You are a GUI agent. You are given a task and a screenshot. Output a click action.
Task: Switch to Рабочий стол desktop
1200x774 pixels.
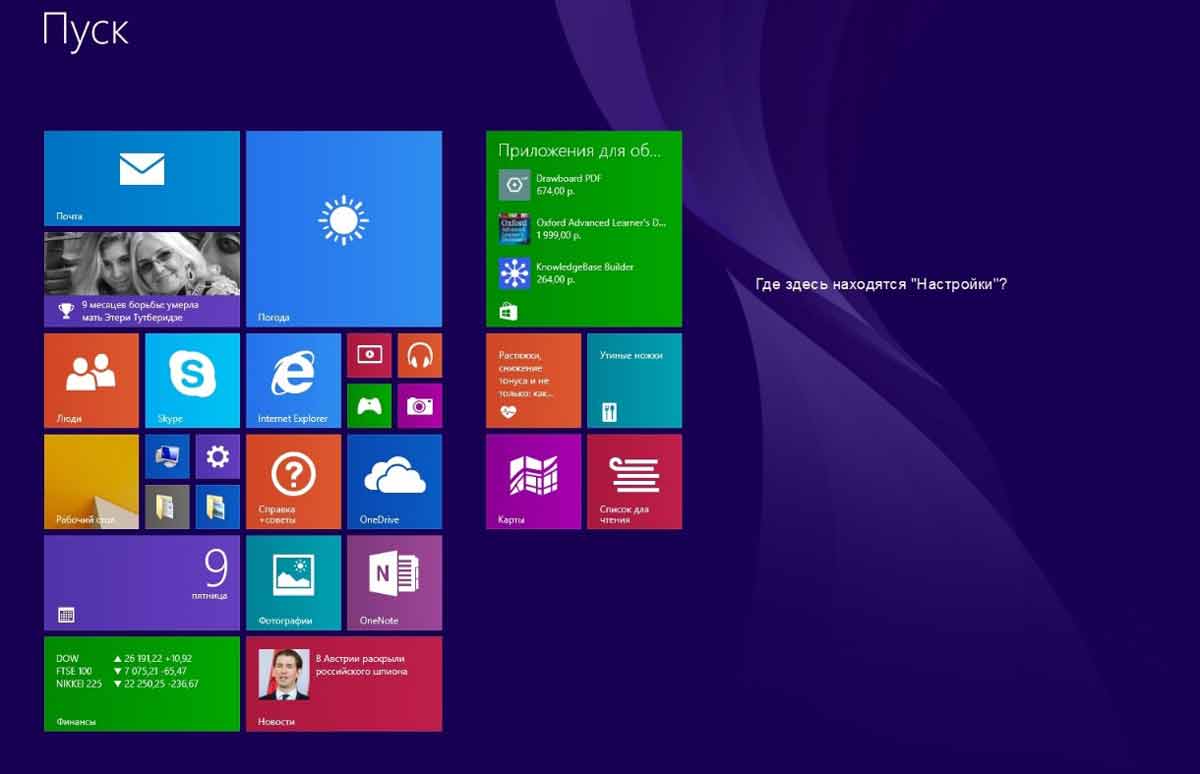coord(90,483)
